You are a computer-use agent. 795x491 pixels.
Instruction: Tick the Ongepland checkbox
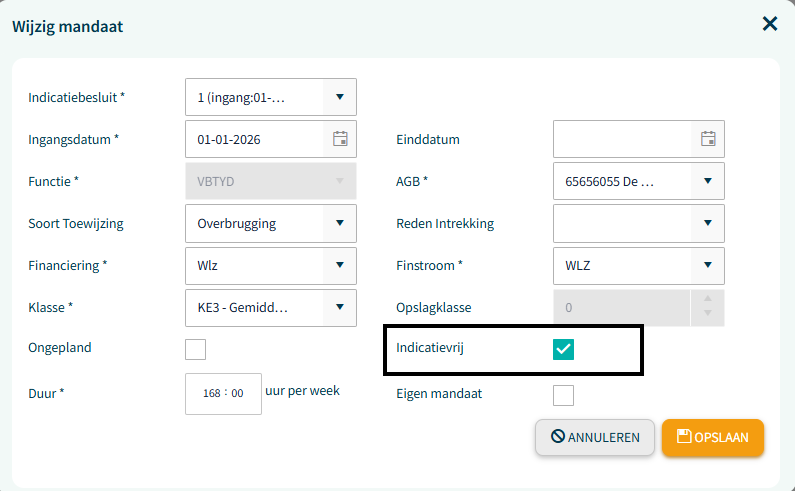pos(196,349)
